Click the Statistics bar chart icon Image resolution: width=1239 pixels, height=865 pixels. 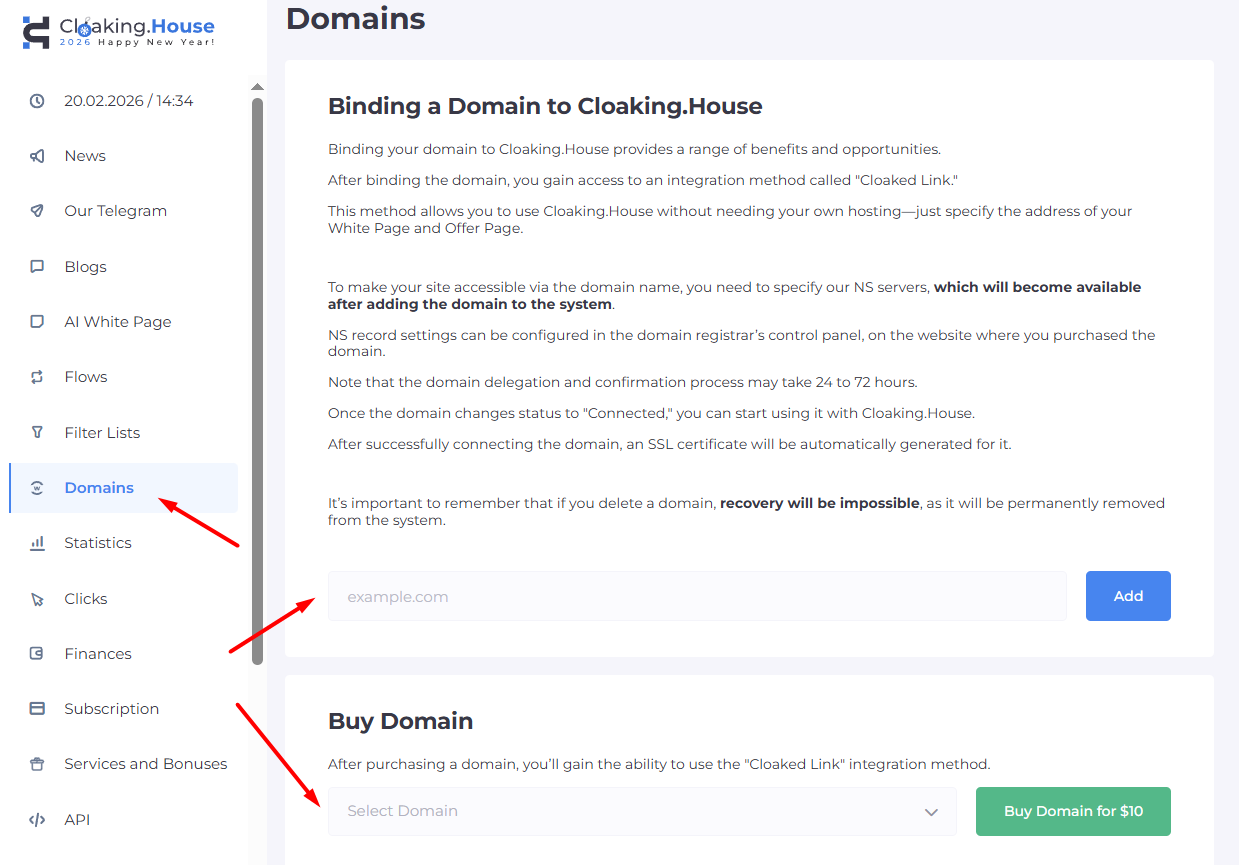pos(37,543)
